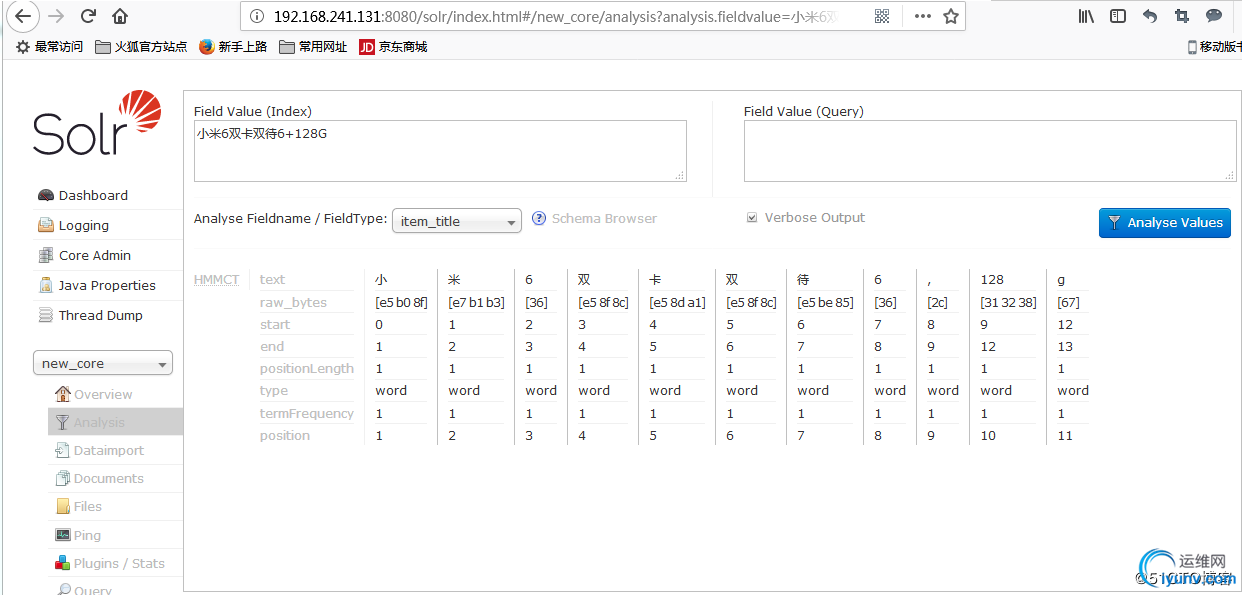Screen dimensions: 1242x595
Task: Click the token text 'g' in last column
Action: pos(1061,280)
